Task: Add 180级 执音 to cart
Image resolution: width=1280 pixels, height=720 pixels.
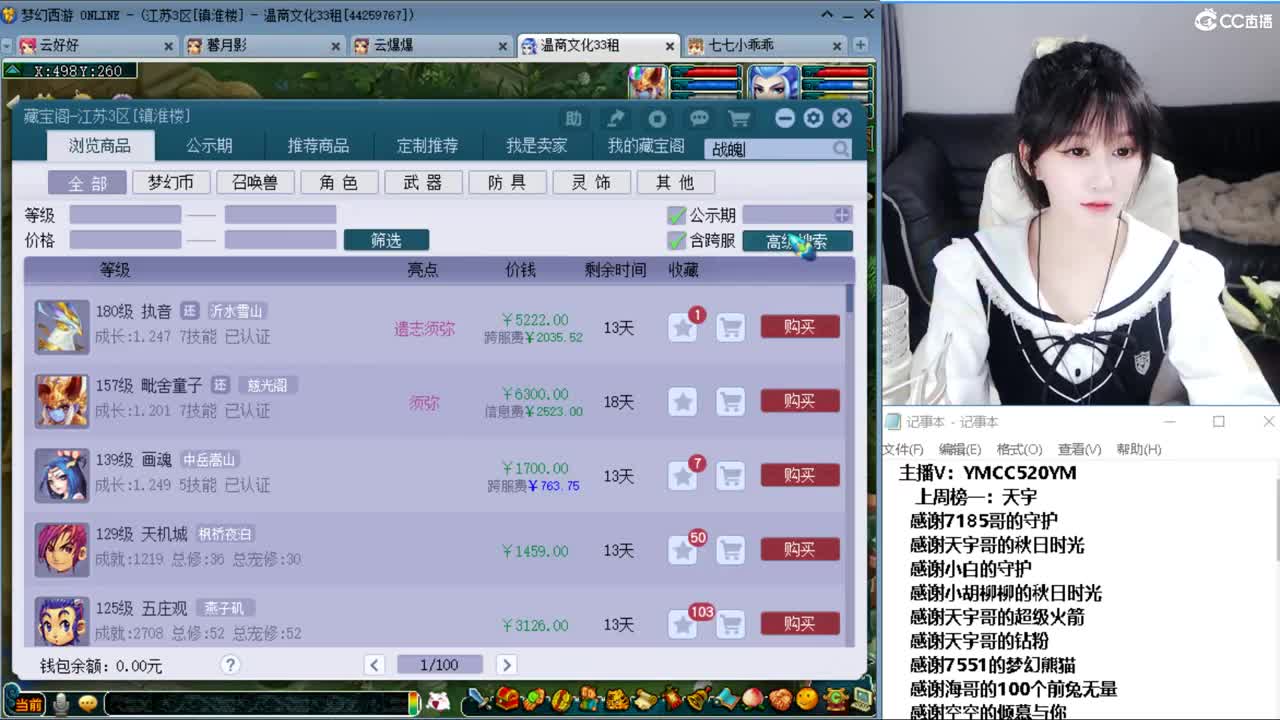Action: point(731,327)
